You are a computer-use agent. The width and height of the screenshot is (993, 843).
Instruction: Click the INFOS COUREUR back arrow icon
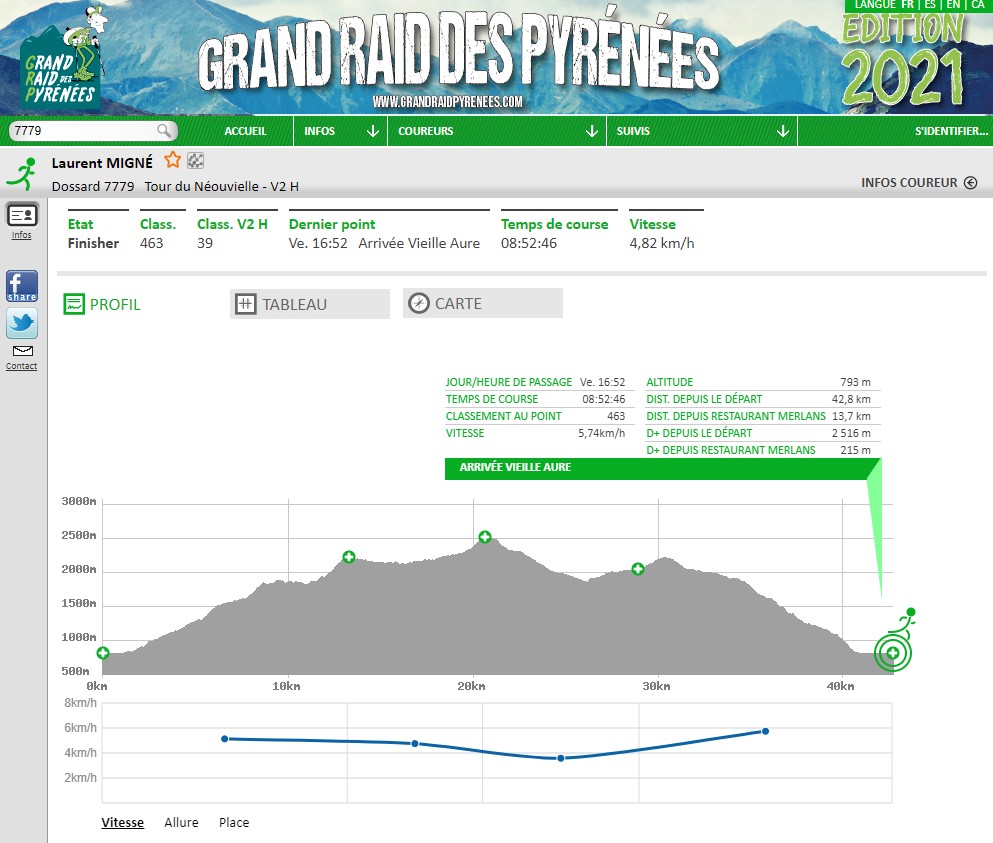pos(970,182)
